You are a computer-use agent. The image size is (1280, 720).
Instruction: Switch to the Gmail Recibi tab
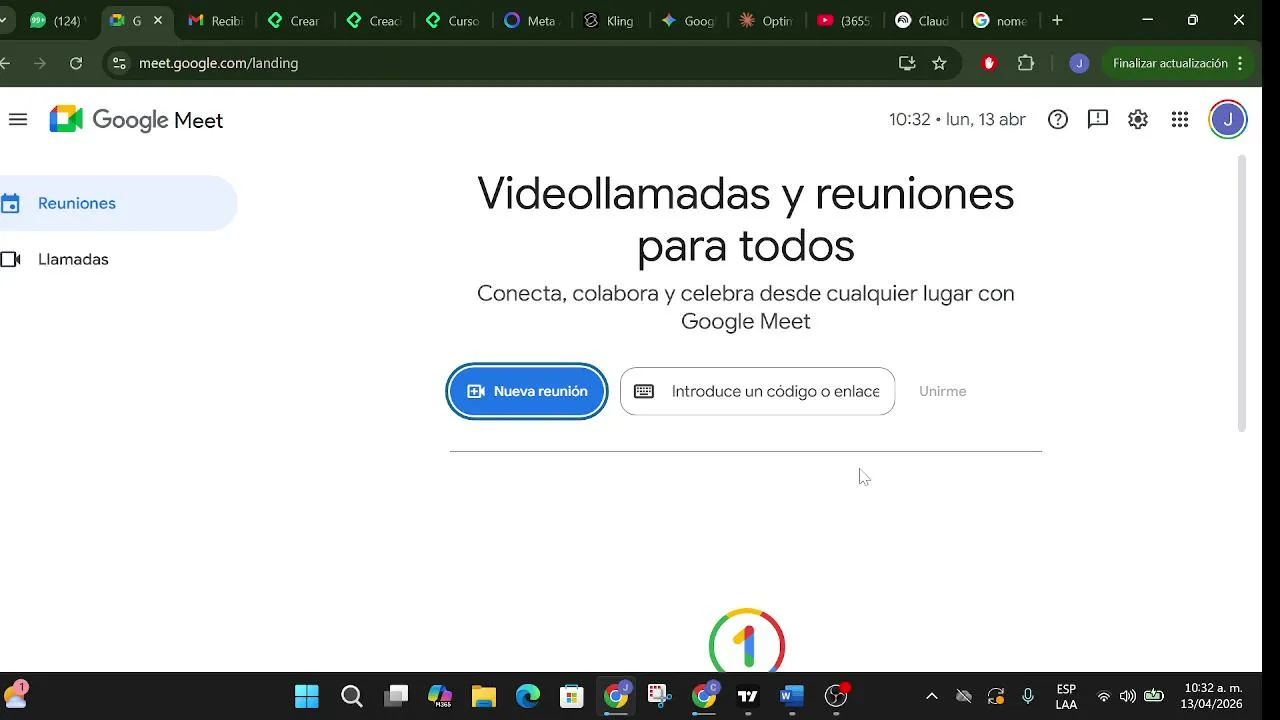point(216,20)
